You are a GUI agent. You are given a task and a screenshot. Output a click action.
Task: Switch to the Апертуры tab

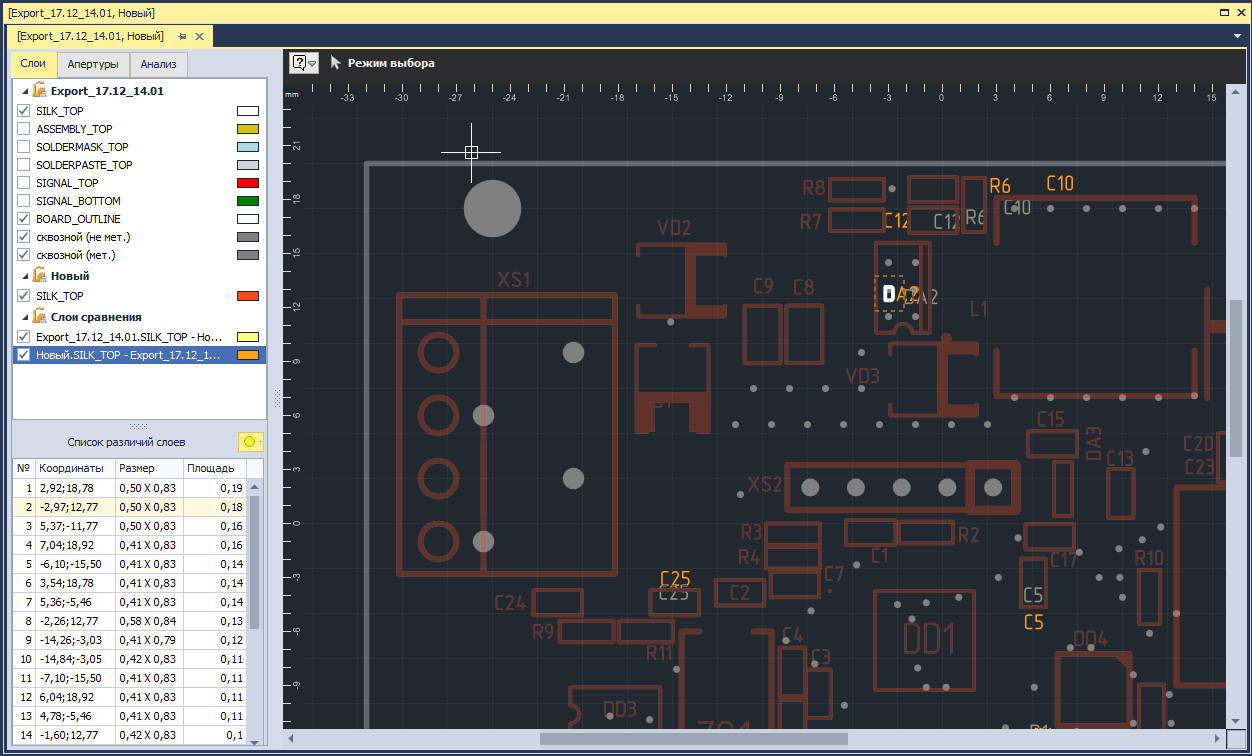93,64
